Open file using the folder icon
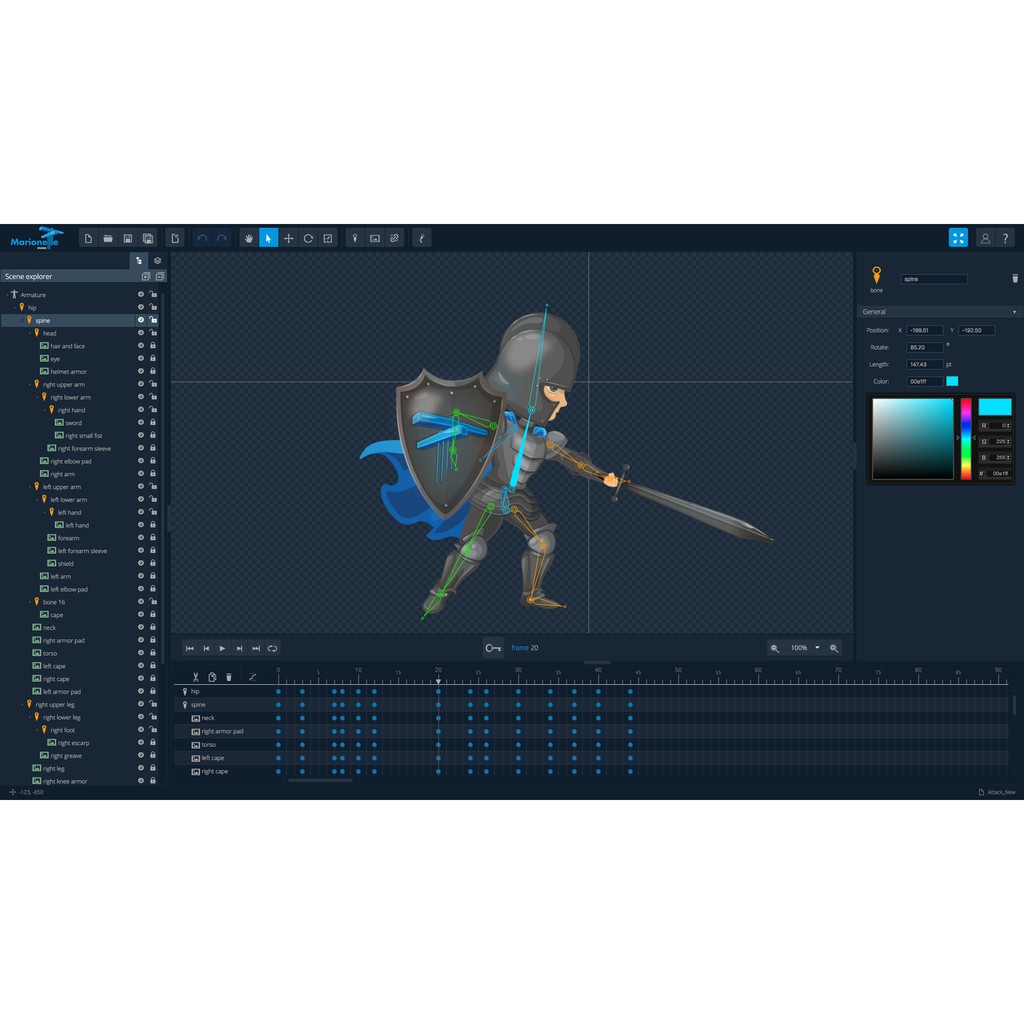 tap(108, 238)
